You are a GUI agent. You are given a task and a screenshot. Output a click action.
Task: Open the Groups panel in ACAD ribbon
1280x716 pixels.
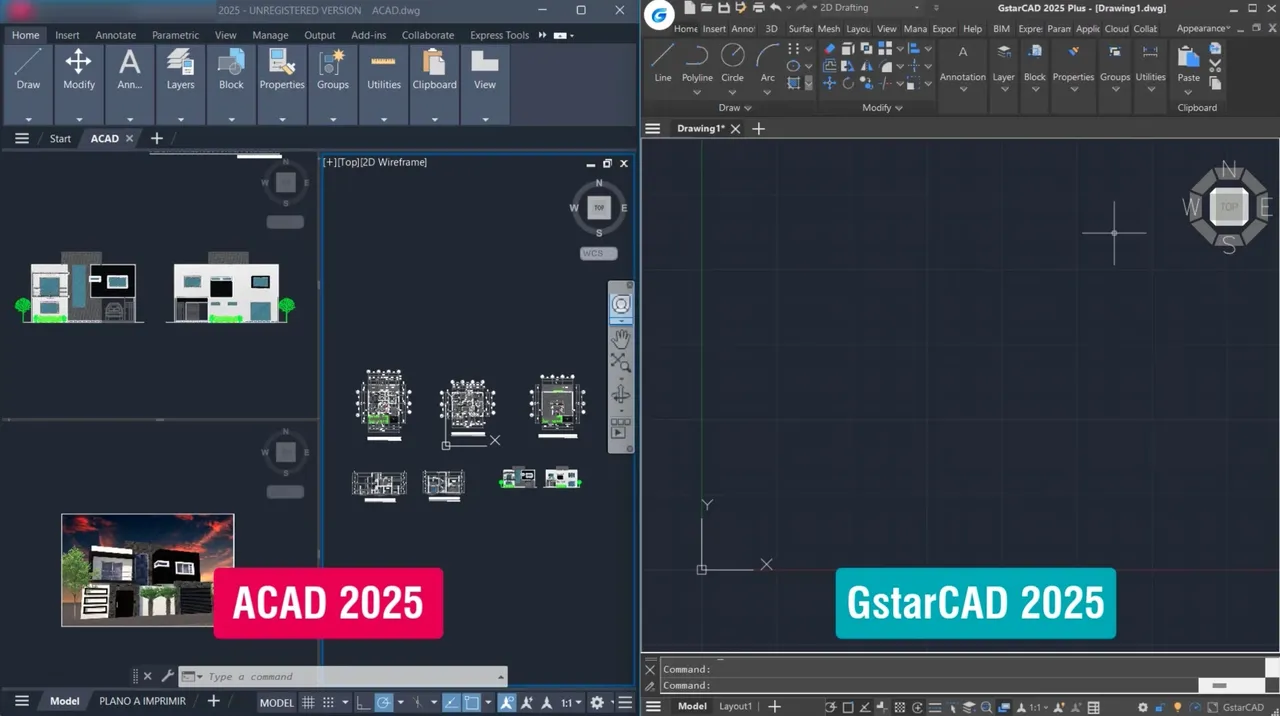point(333,84)
